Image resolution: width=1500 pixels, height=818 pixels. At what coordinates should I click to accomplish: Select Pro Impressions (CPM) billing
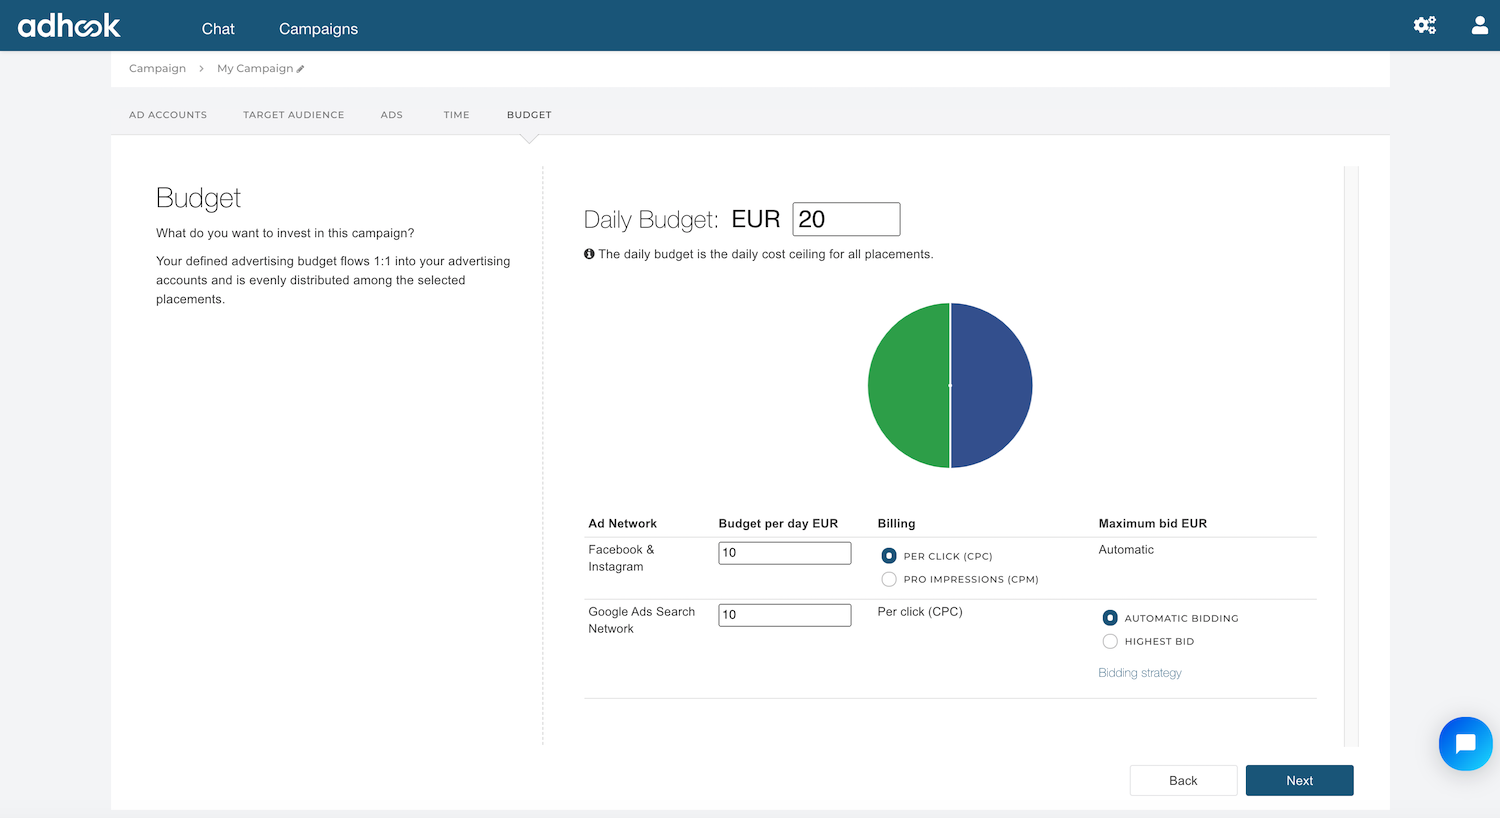(889, 579)
